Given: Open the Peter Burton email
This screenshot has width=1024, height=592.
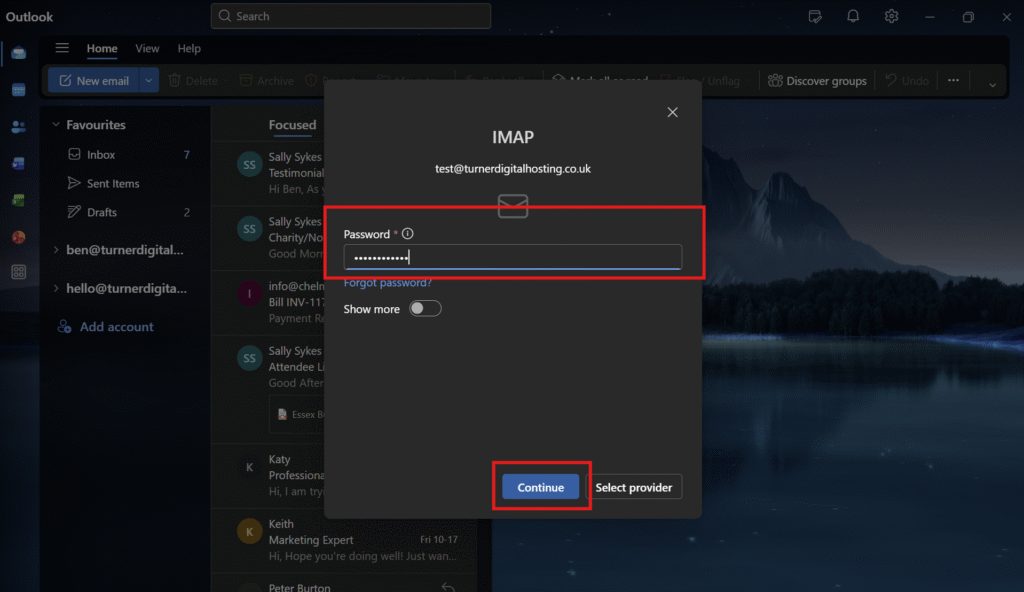Looking at the screenshot, I should pyautogui.click(x=345, y=584).
